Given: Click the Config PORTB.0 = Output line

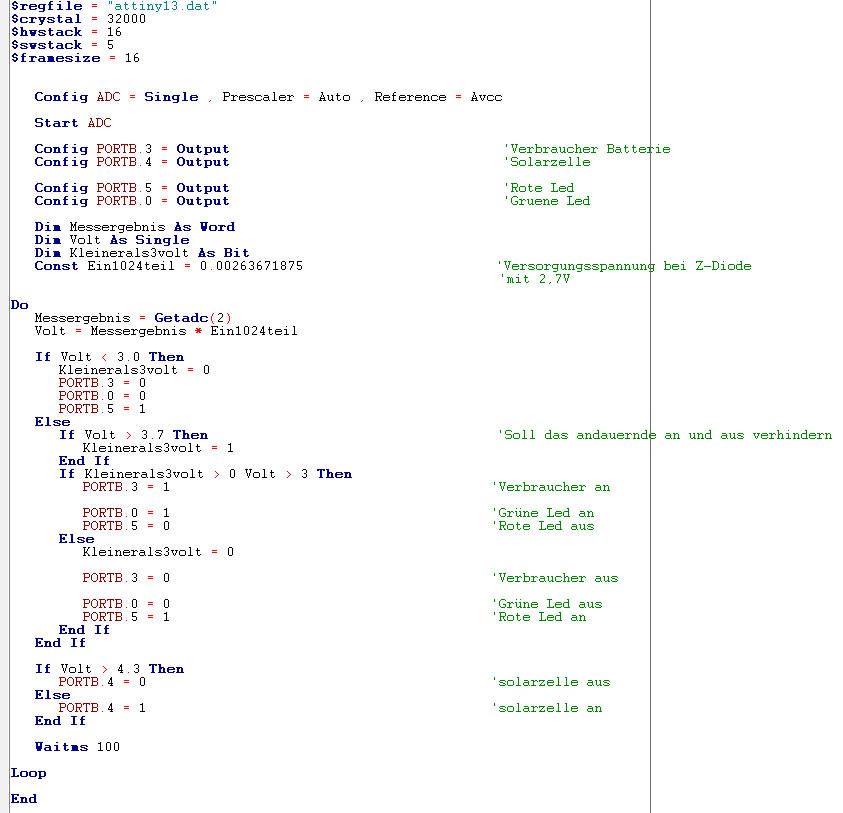Looking at the screenshot, I should 132,201.
